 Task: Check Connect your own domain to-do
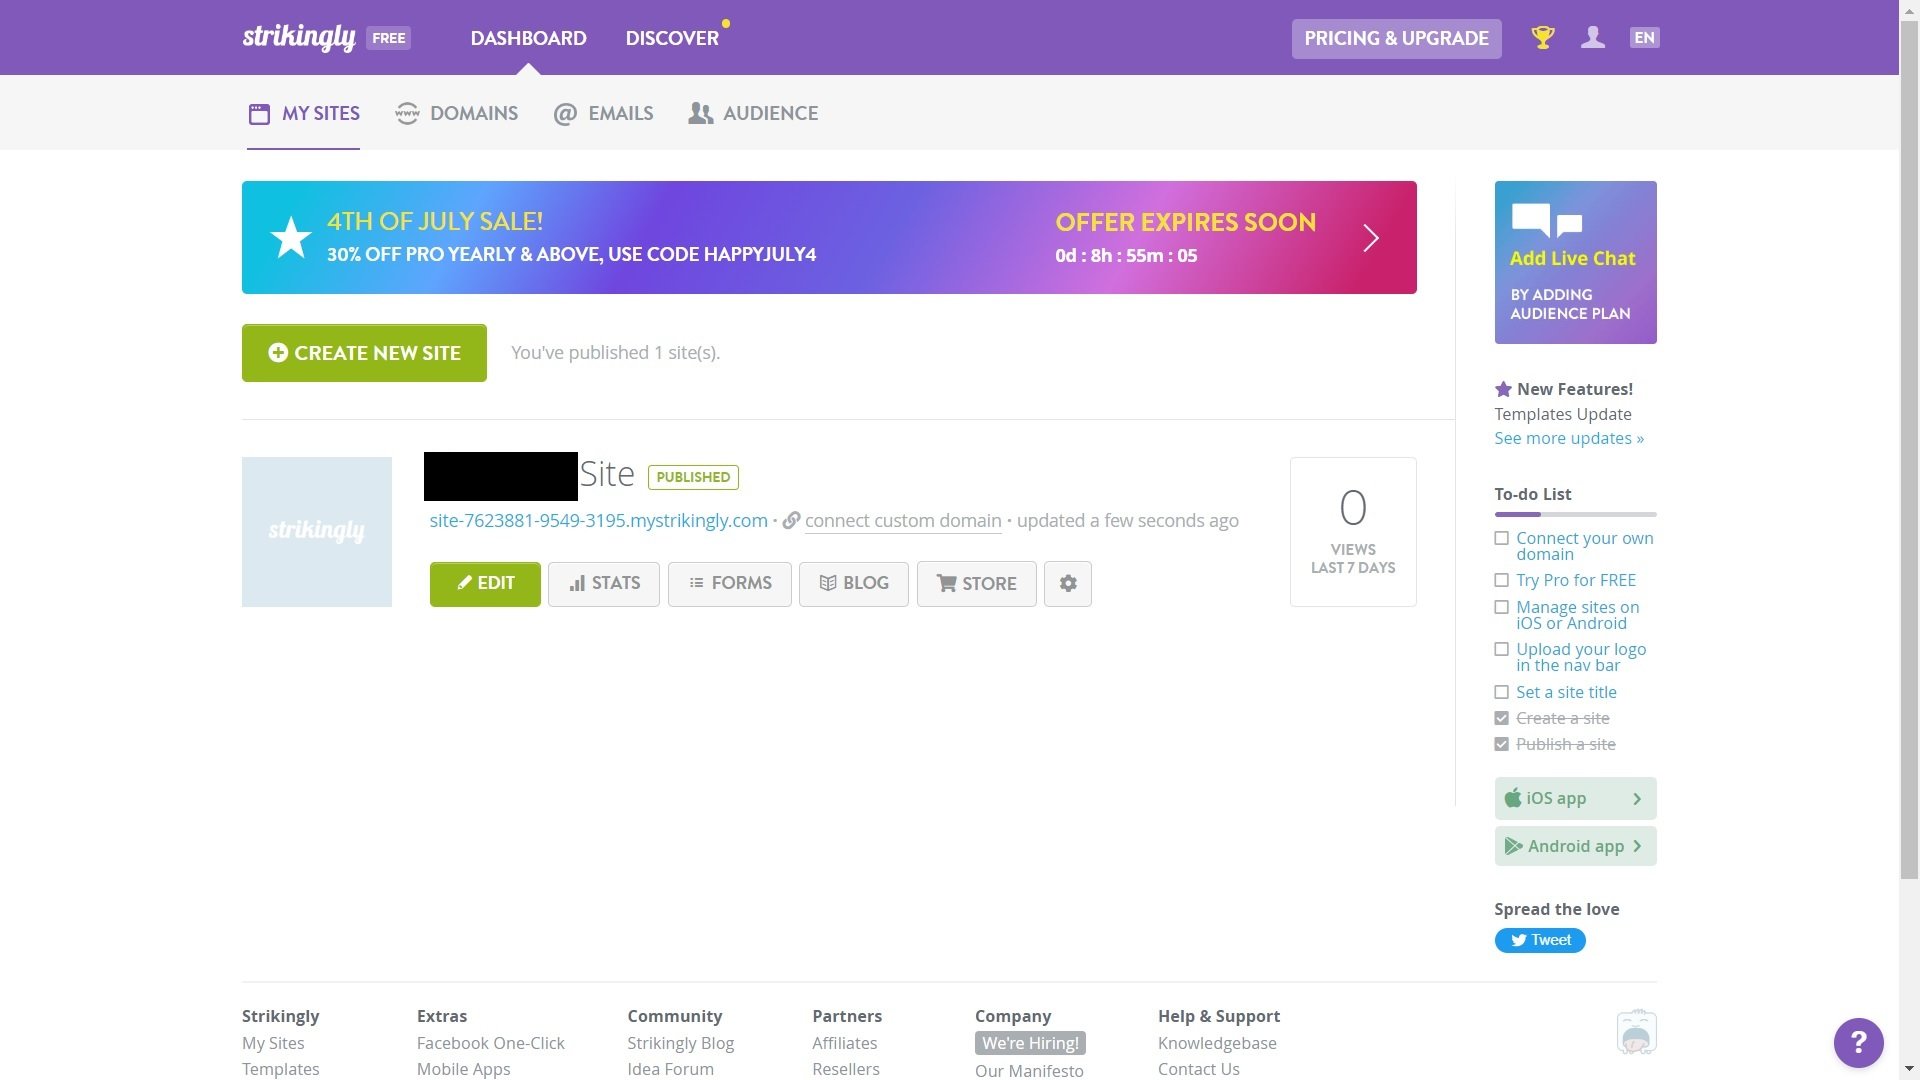click(1501, 538)
